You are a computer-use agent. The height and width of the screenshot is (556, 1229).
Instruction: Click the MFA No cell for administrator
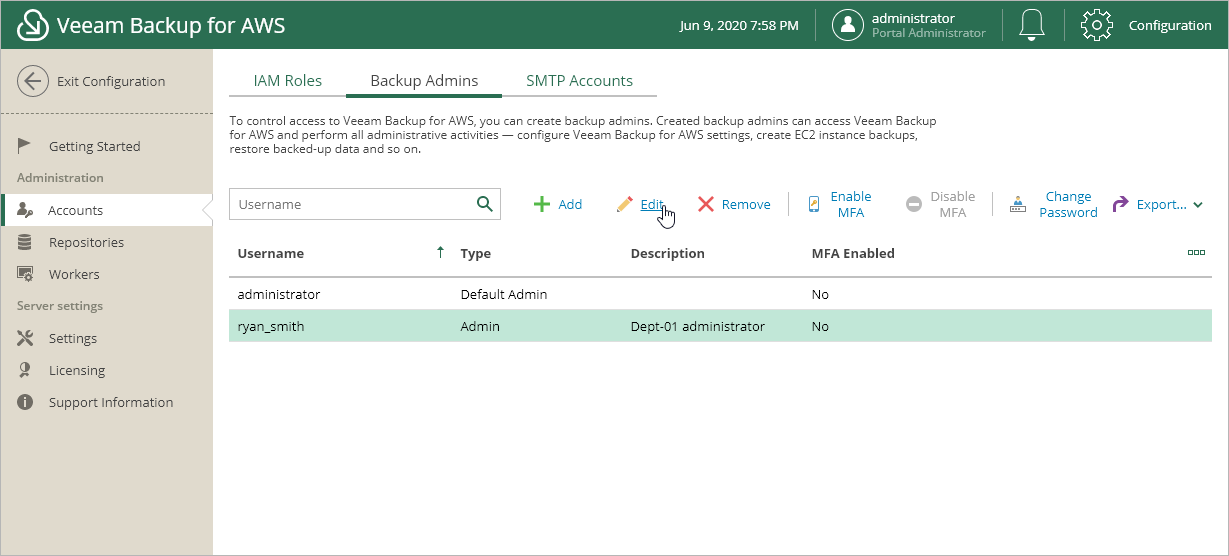[x=820, y=294]
